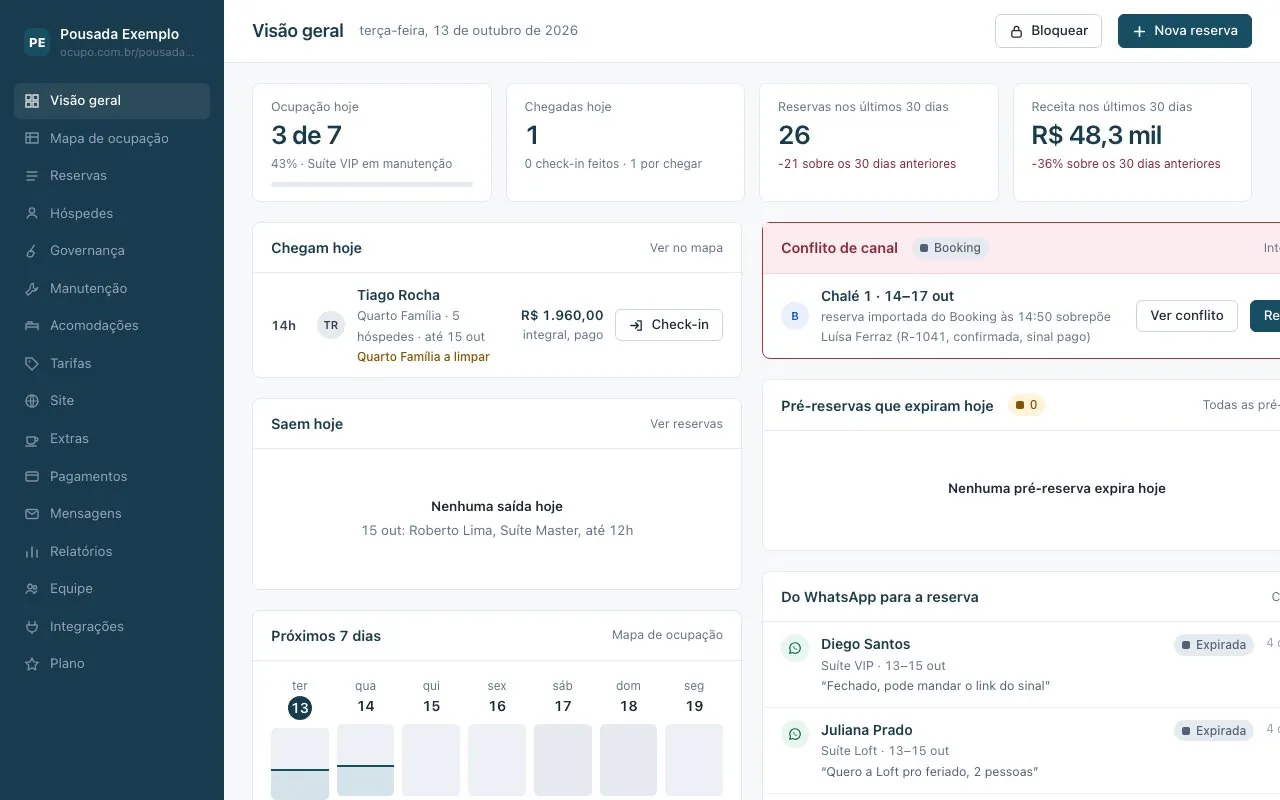
Task: Click the Pagamentos card icon
Action: 32,476
